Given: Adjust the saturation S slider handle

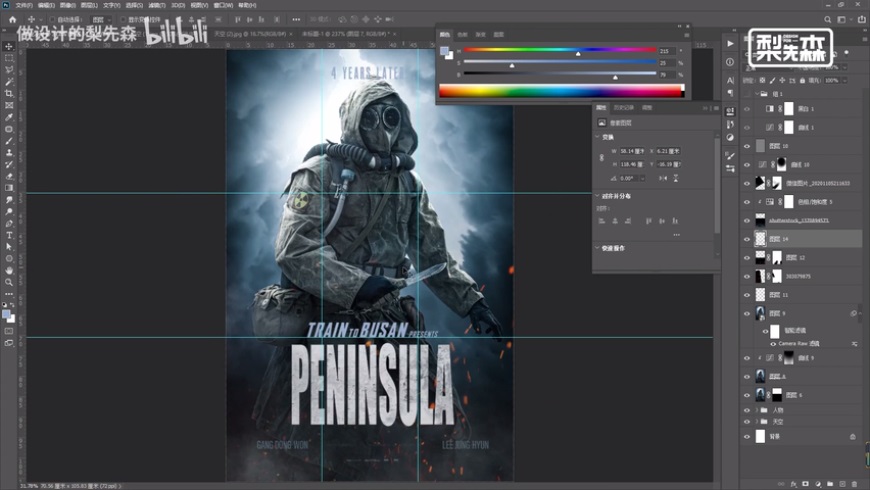Looking at the screenshot, I should coord(512,65).
